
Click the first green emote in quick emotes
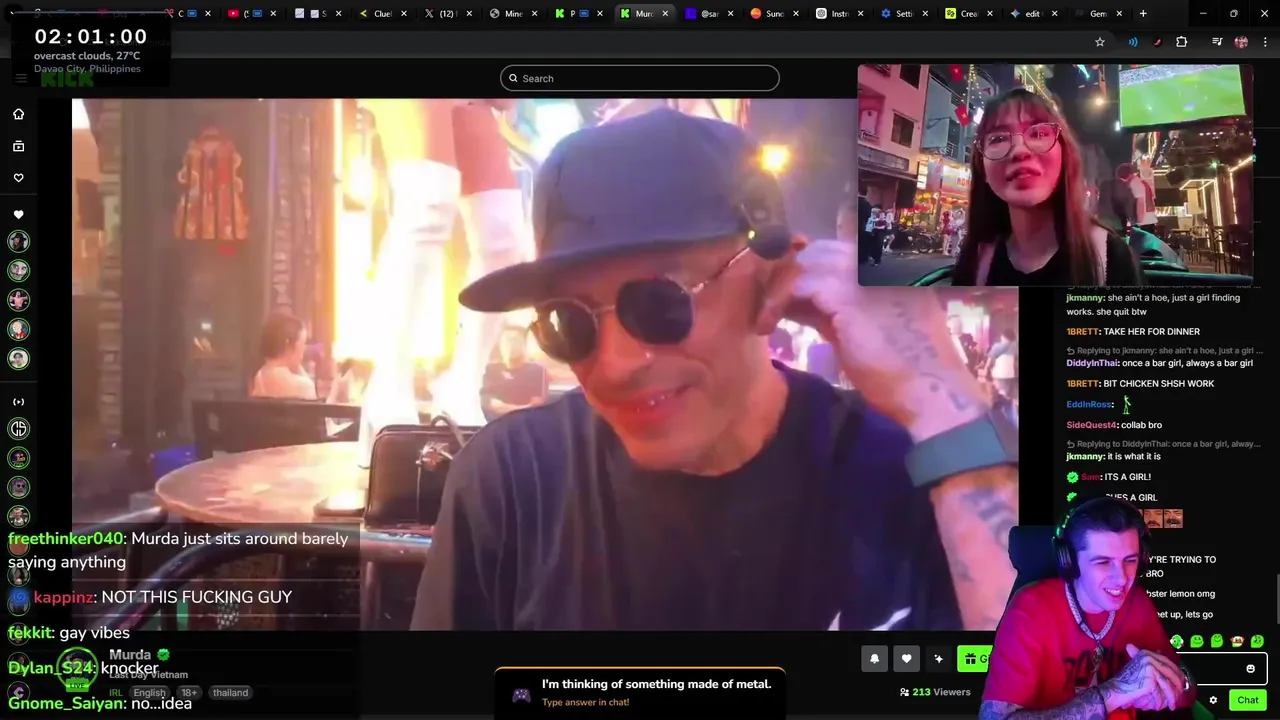tap(1177, 641)
